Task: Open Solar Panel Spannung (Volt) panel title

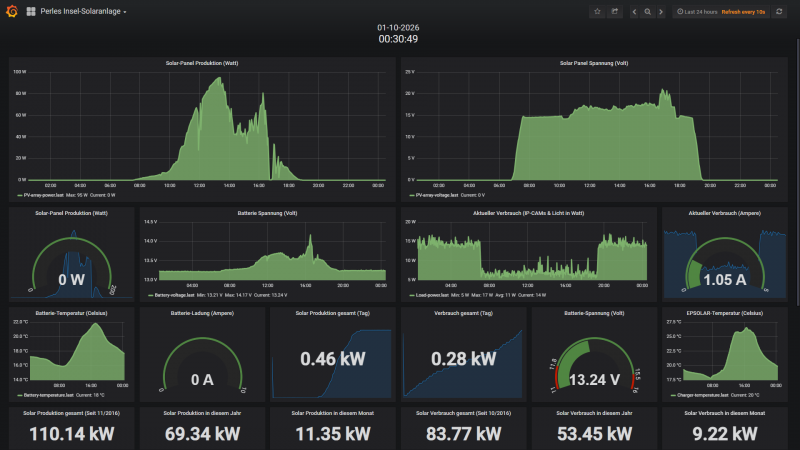Action: coord(594,63)
